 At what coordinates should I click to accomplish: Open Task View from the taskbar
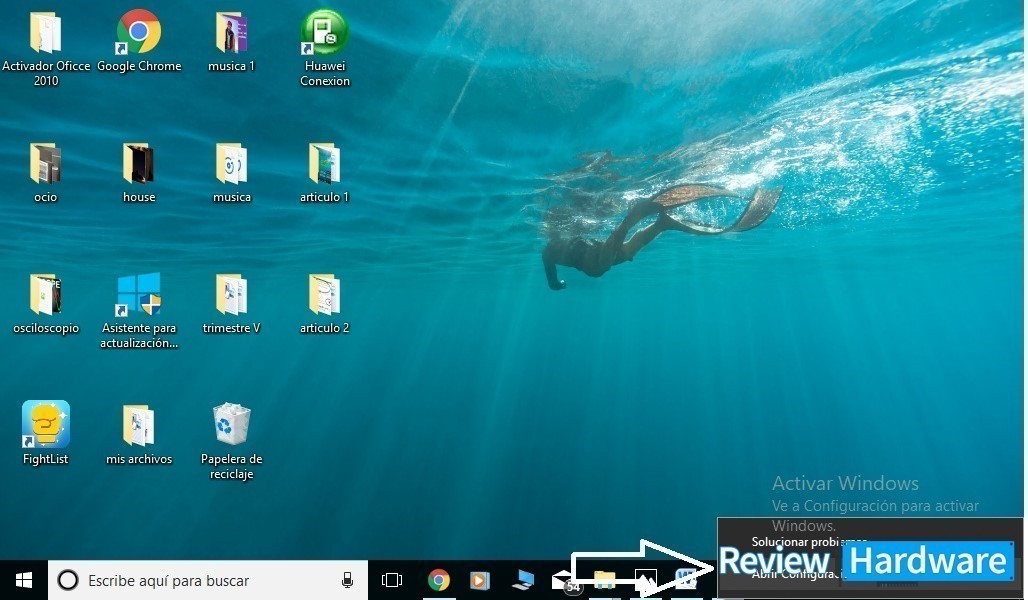[392, 580]
